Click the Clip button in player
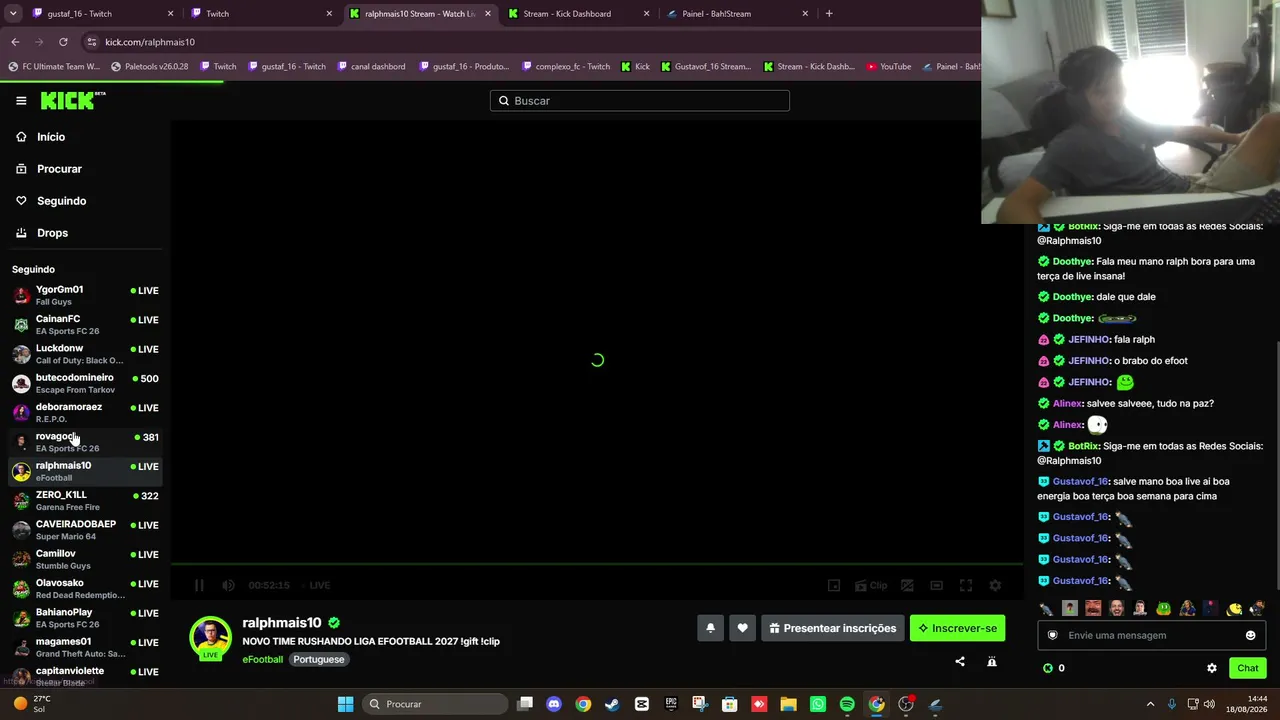 pos(872,585)
